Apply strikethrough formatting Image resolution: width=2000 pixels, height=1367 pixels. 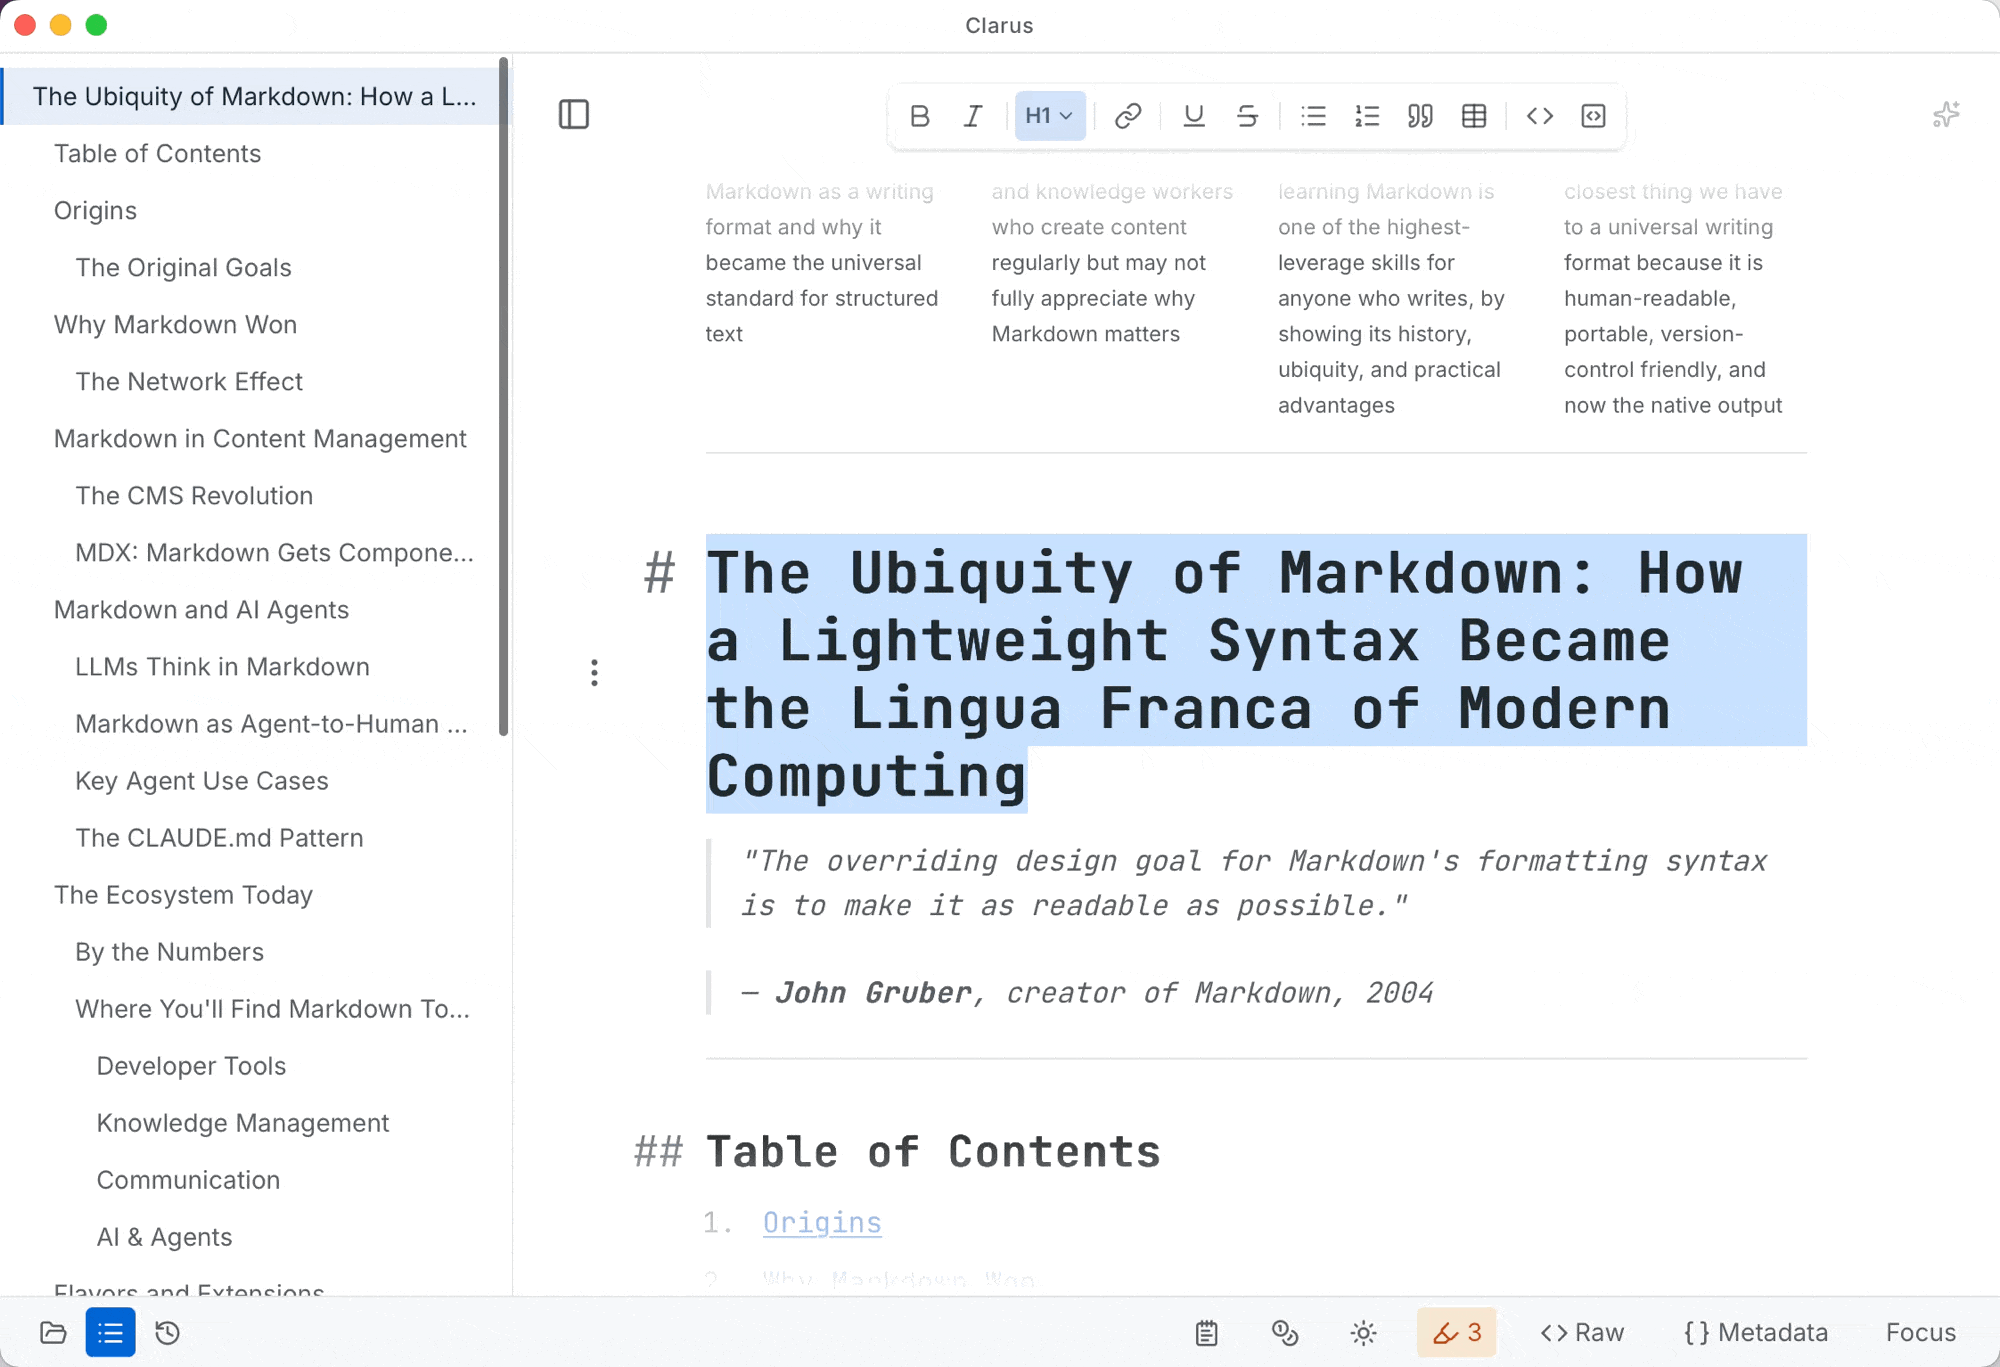pos(1247,115)
